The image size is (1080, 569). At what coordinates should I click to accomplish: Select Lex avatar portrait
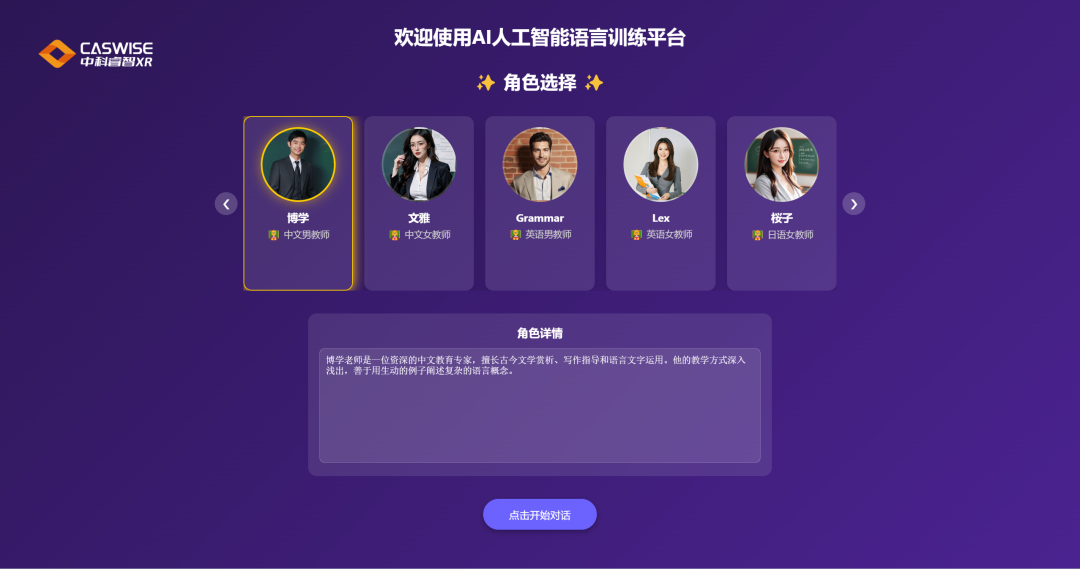coord(661,165)
